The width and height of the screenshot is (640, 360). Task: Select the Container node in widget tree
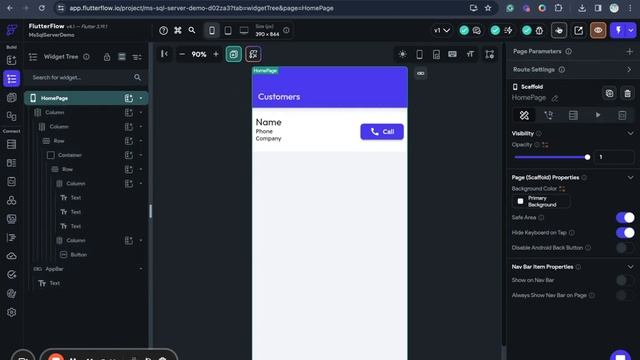(69, 155)
